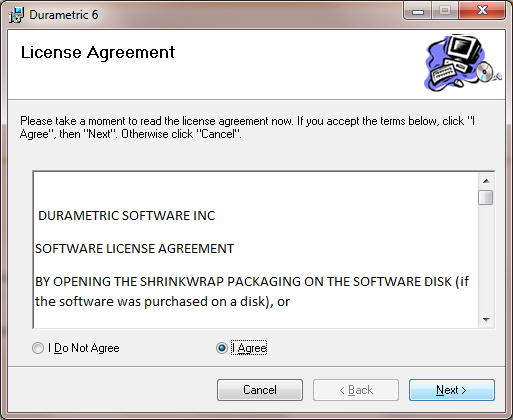Minimize the Durametric 6 installer window

[418, 11]
